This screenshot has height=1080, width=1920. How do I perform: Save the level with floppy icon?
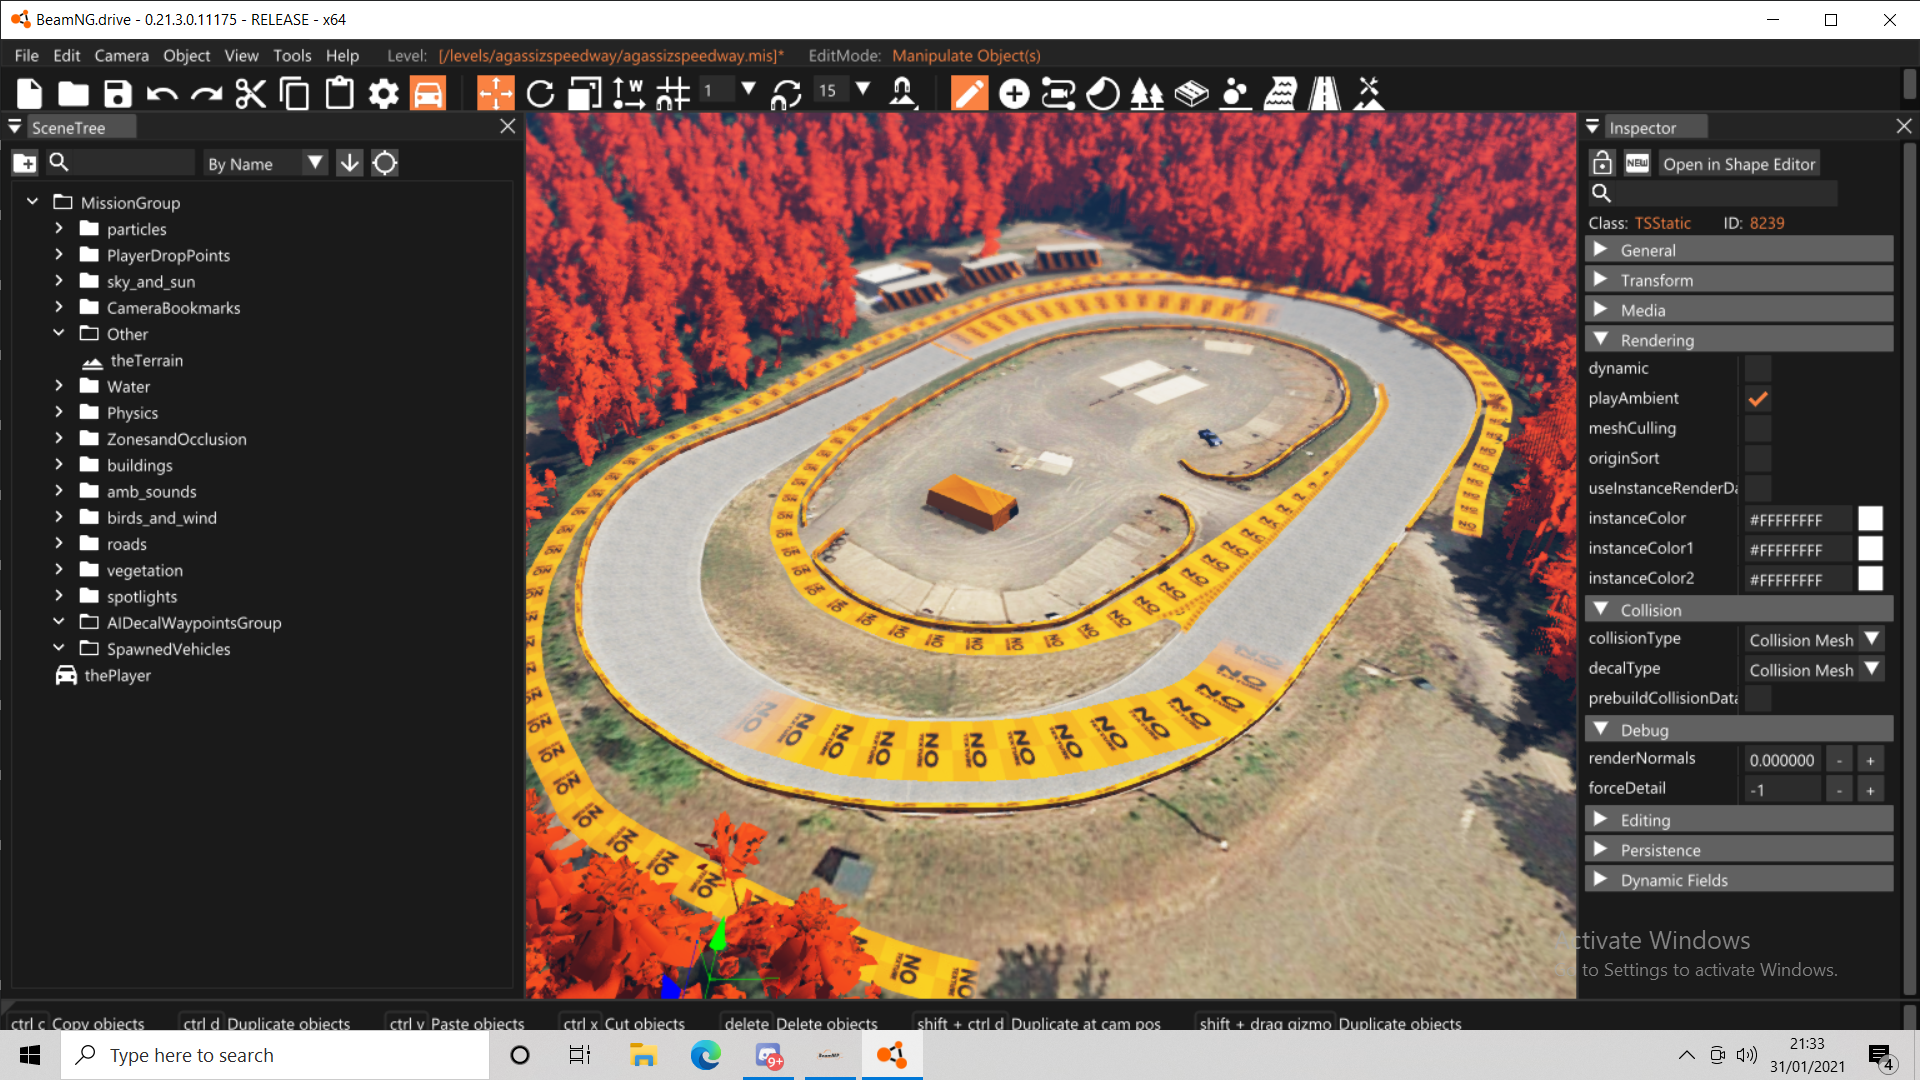coord(118,94)
